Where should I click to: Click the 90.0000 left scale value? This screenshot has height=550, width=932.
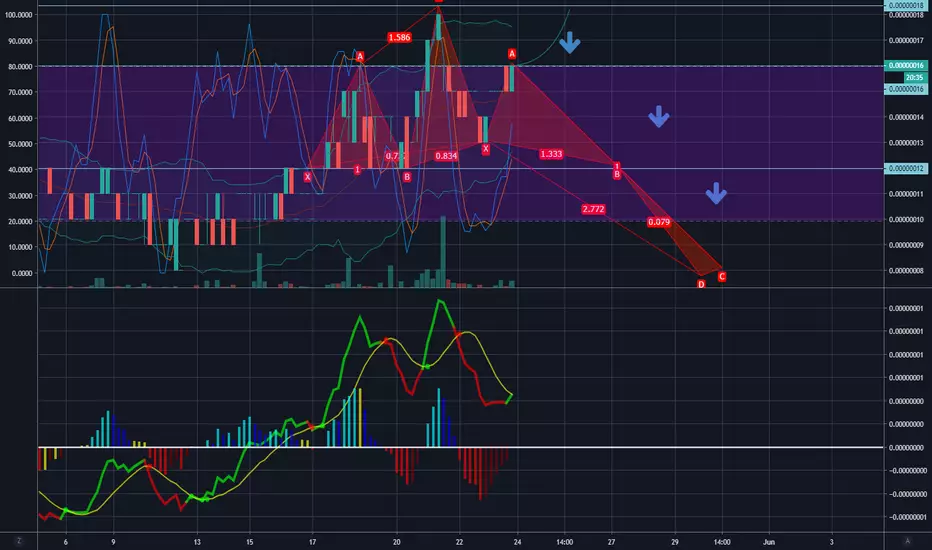[x=20, y=41]
